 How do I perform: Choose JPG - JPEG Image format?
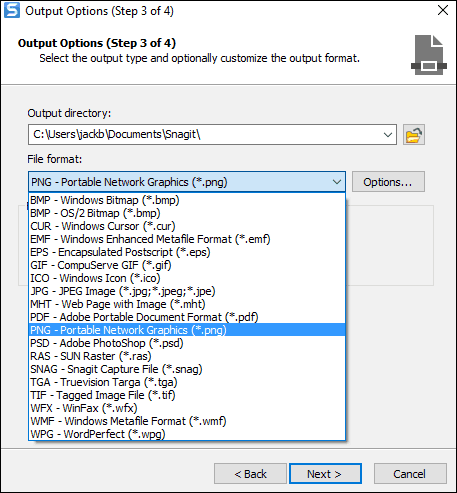tap(187, 291)
